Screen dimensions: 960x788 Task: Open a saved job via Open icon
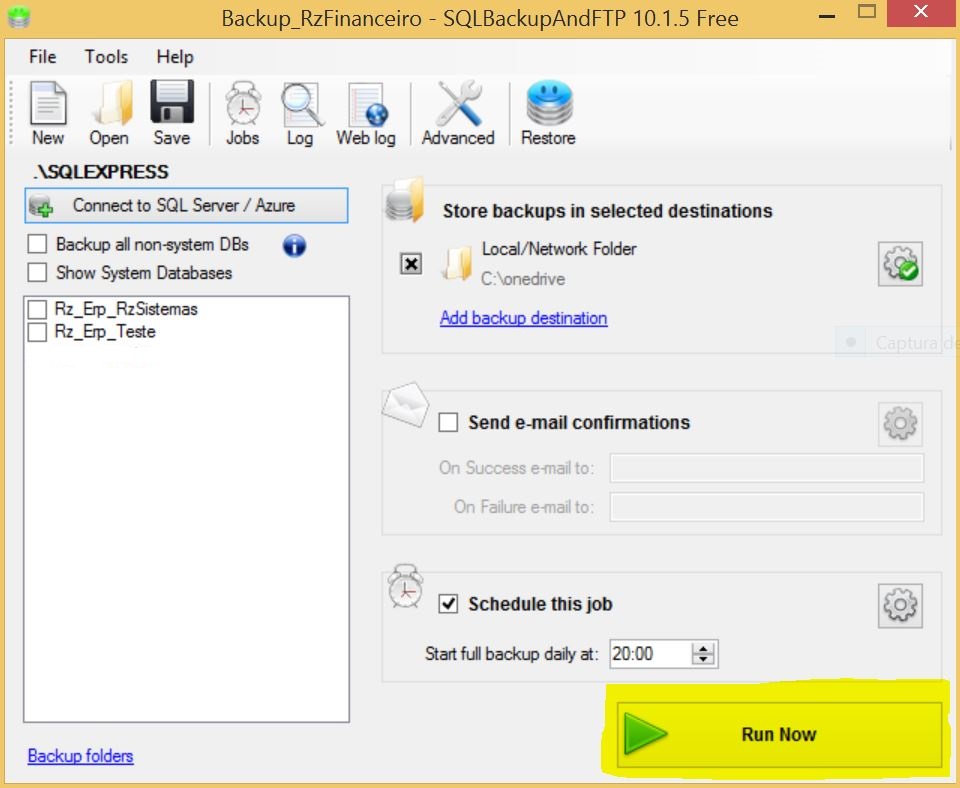point(109,114)
